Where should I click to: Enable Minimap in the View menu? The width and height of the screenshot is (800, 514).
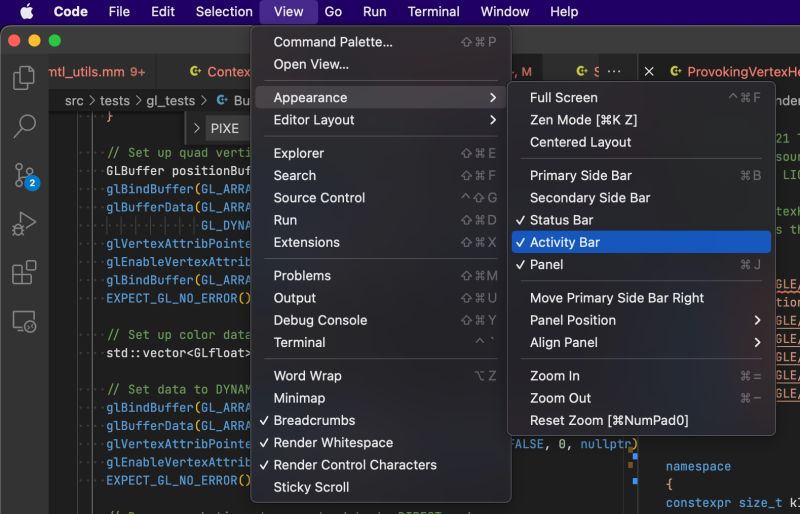tap(380, 398)
